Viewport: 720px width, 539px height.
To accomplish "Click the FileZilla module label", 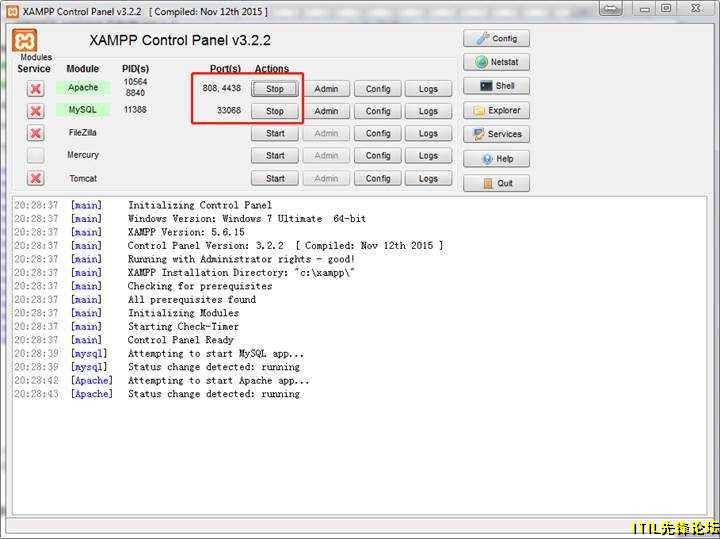I will 83,132.
